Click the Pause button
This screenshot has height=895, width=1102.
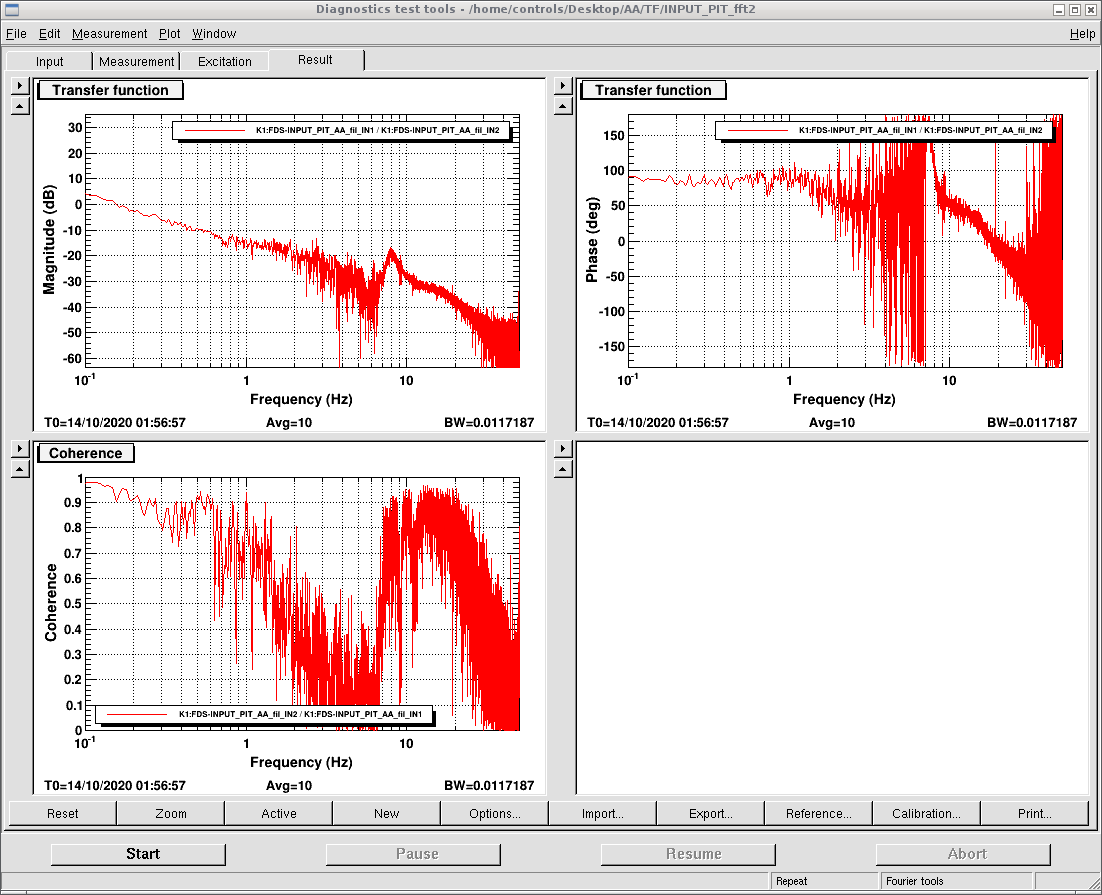pos(413,854)
